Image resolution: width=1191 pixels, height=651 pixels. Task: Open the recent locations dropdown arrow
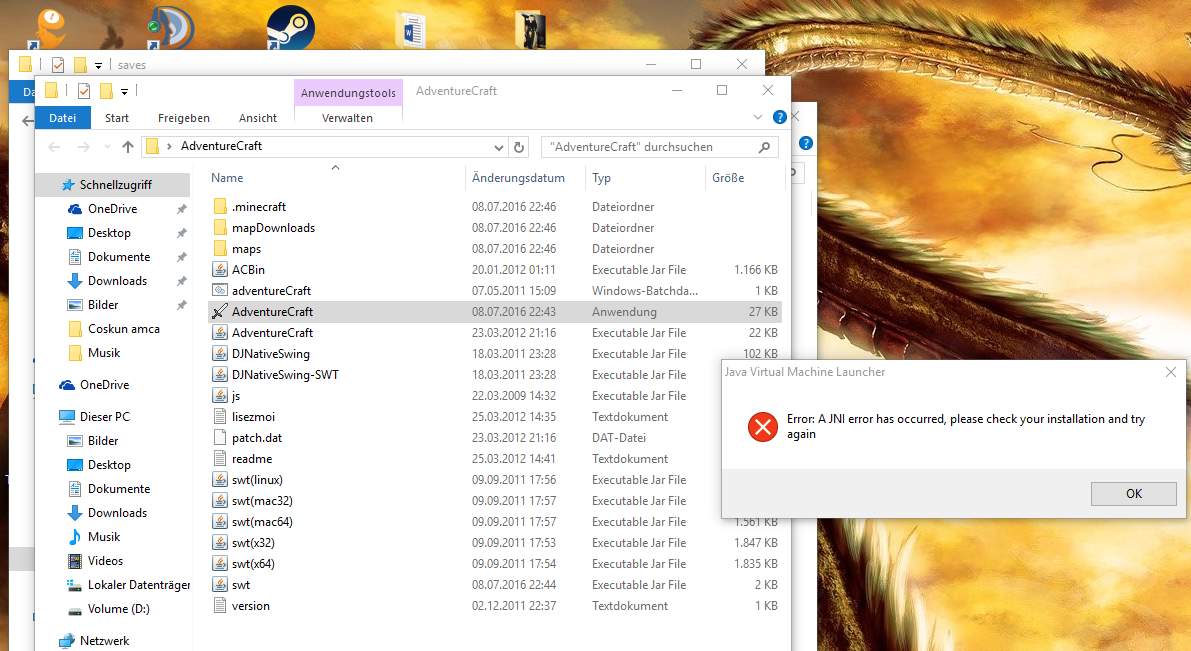coord(107,147)
